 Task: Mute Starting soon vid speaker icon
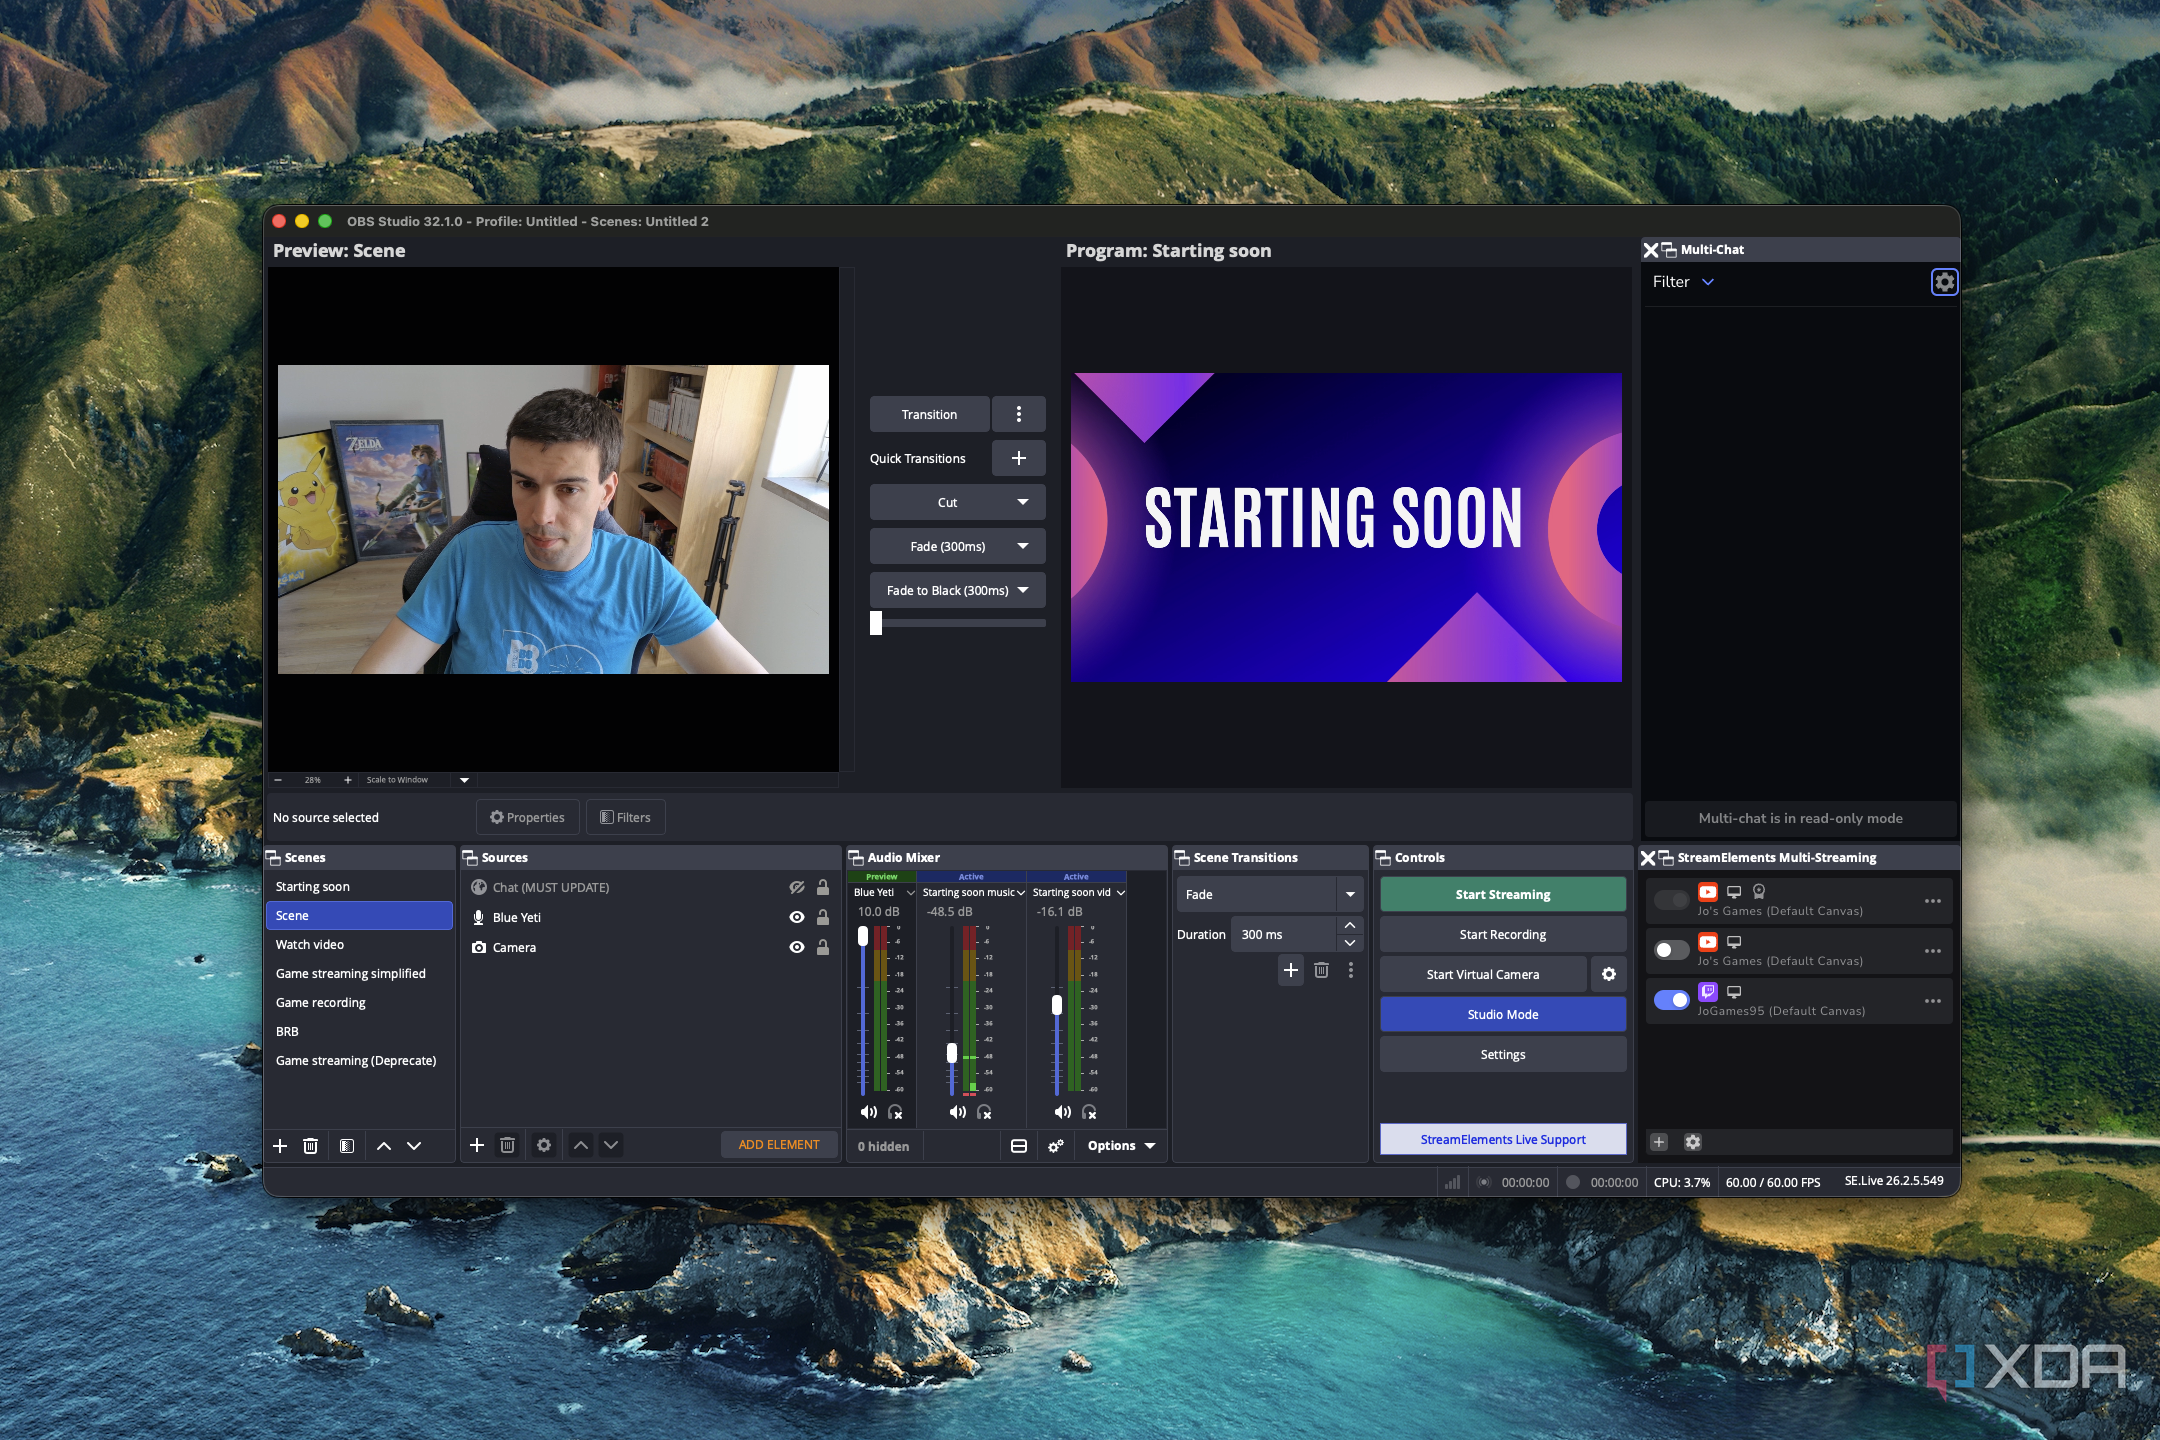pyautogui.click(x=1062, y=1112)
